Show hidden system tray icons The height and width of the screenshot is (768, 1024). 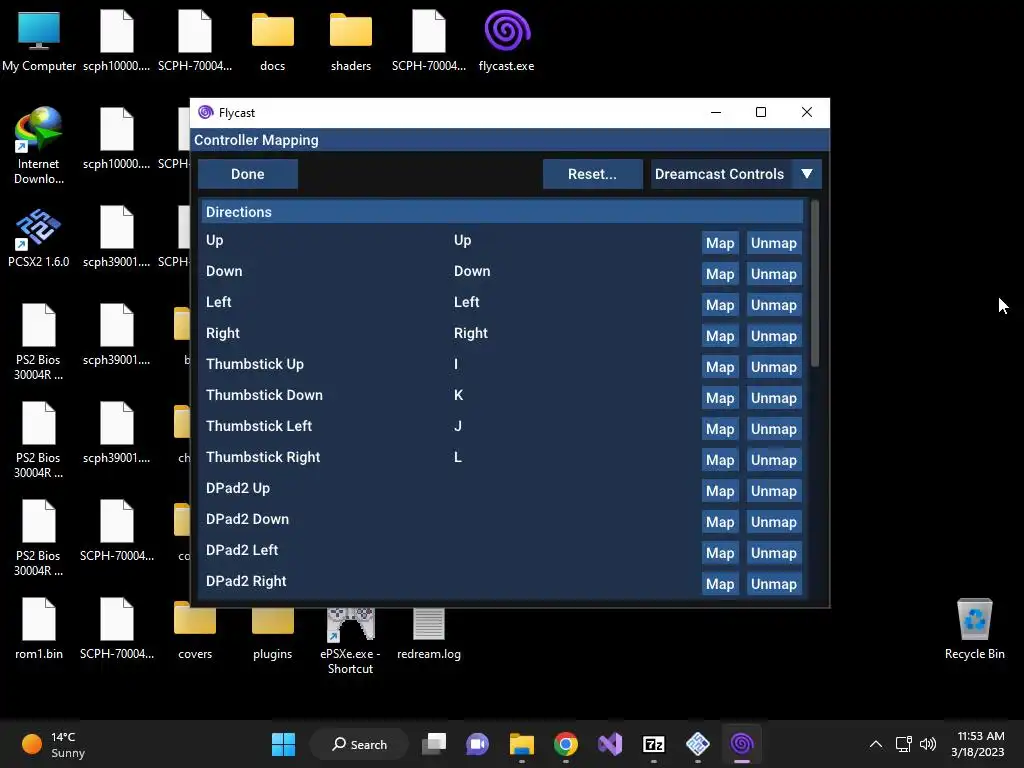(876, 744)
